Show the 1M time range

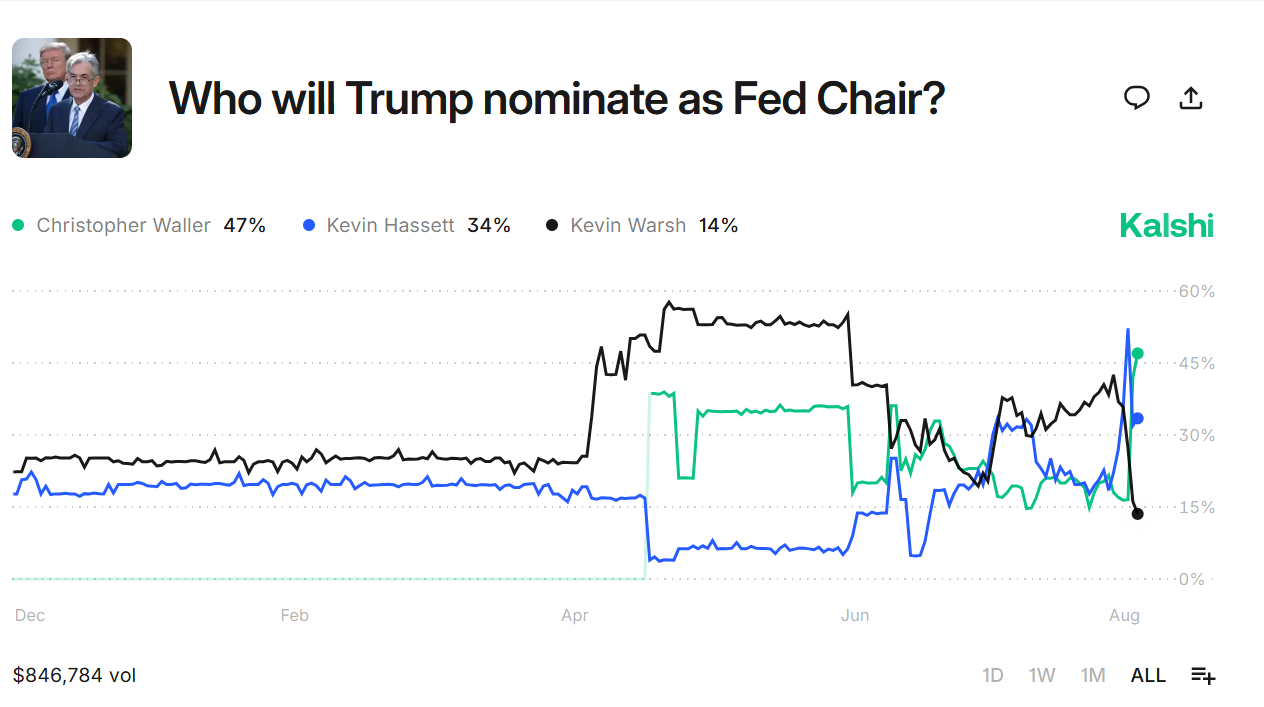point(1093,676)
